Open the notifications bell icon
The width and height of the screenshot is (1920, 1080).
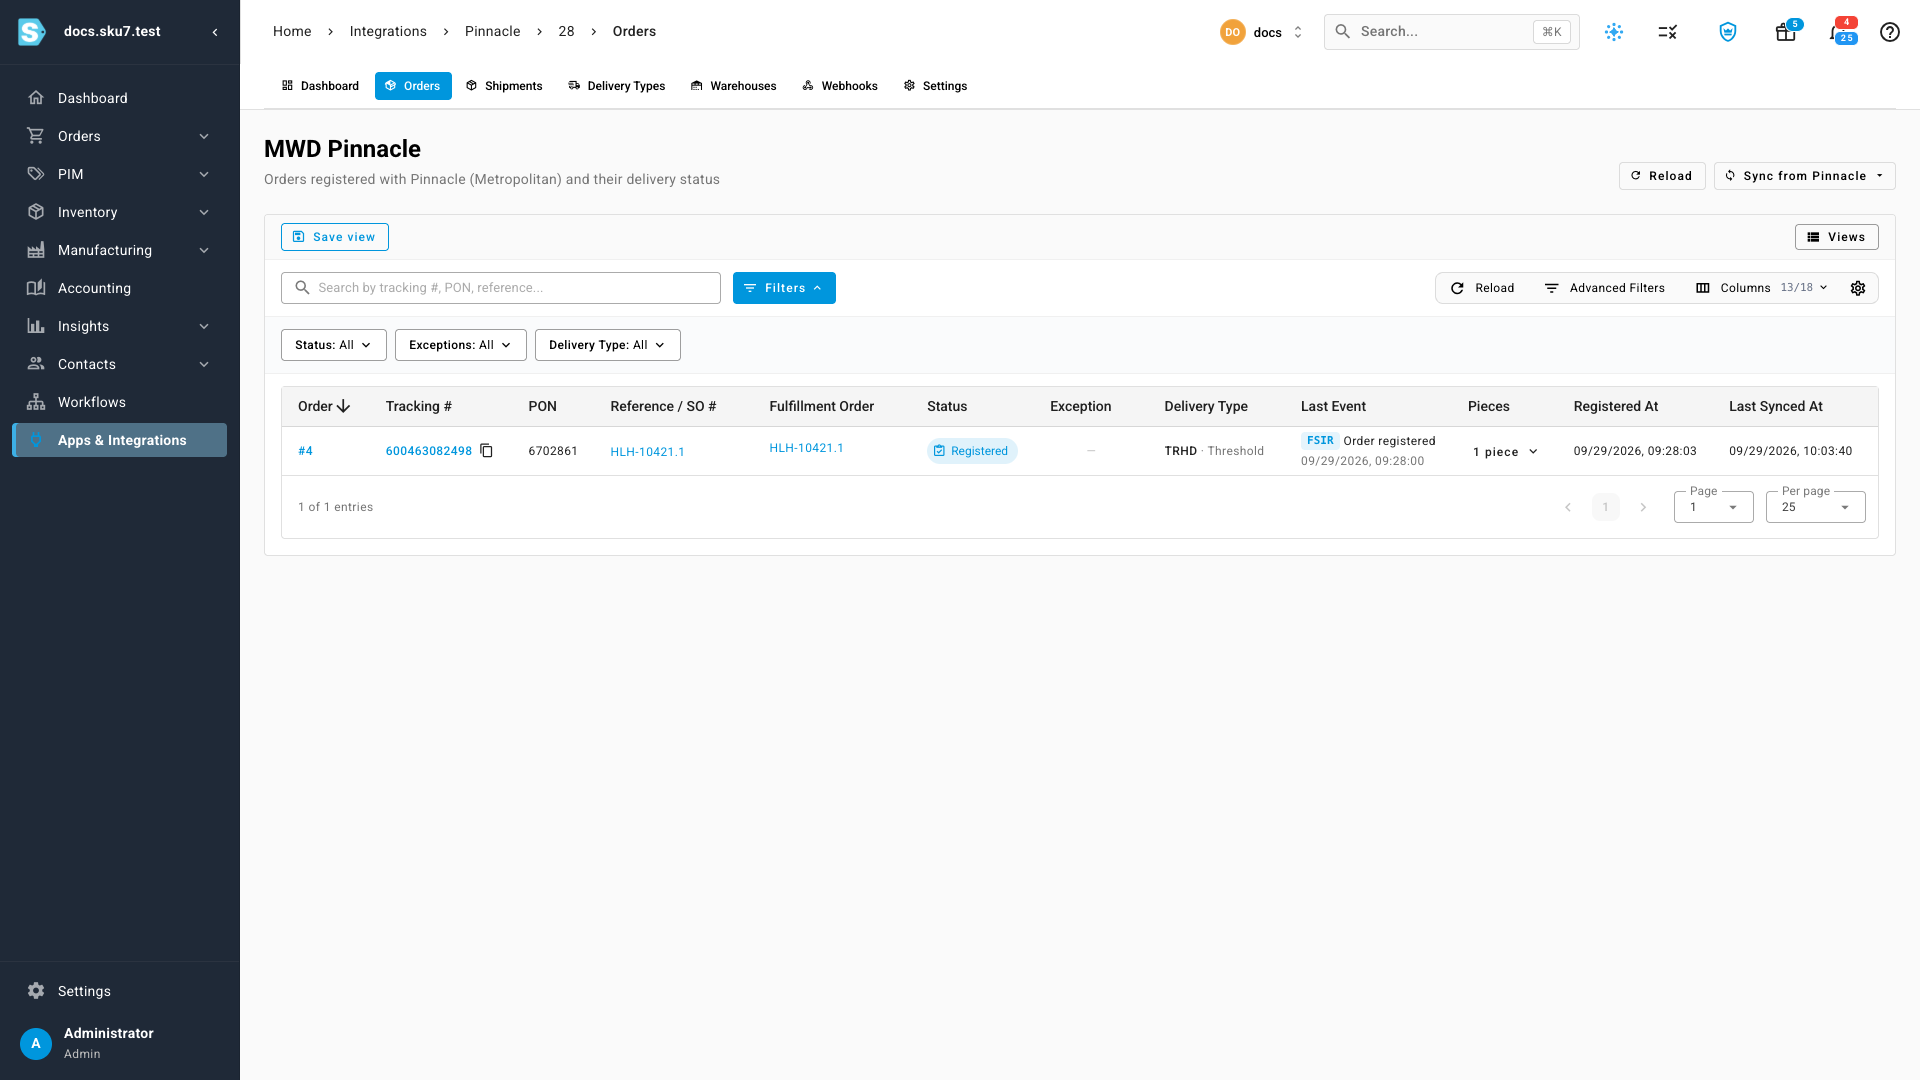pyautogui.click(x=1840, y=32)
